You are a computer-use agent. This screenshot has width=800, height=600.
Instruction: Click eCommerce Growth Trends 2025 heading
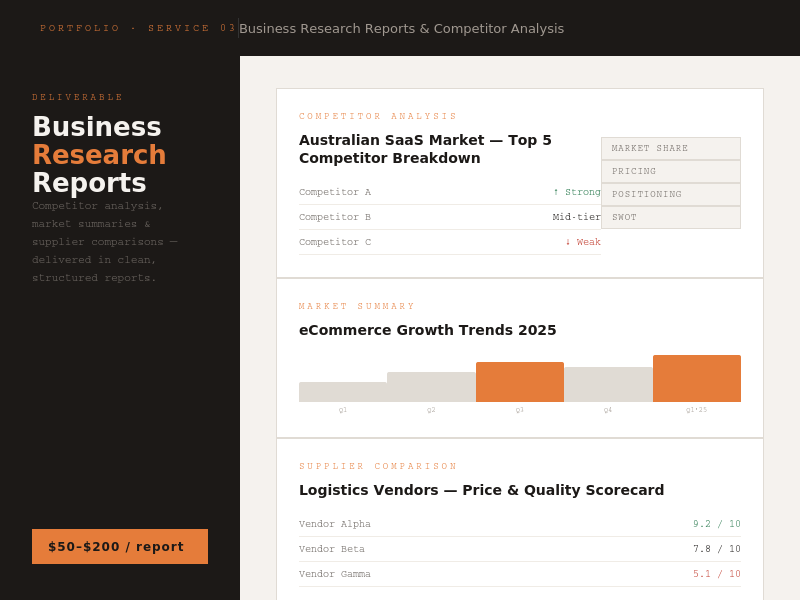click(428, 330)
